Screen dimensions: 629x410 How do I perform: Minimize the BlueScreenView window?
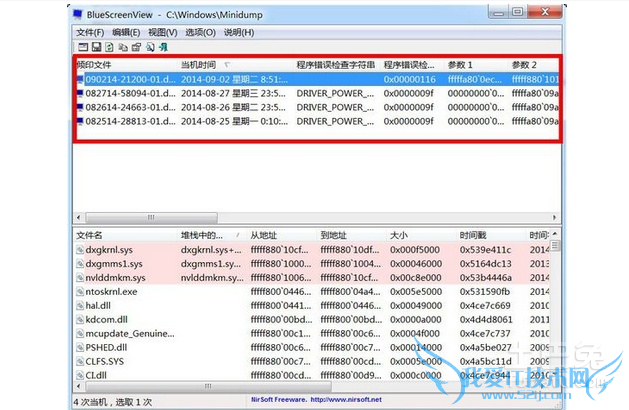coord(499,12)
